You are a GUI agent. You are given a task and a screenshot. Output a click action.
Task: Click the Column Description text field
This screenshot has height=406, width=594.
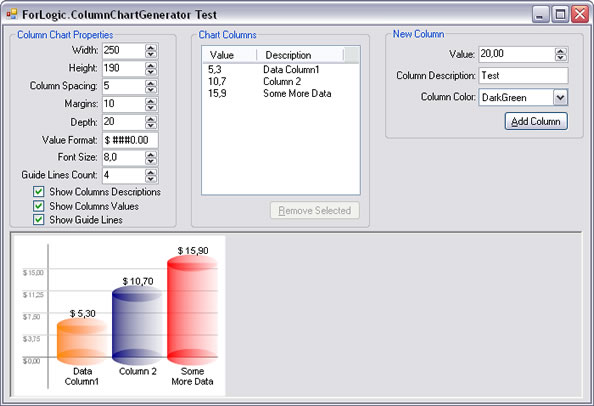[x=523, y=75]
